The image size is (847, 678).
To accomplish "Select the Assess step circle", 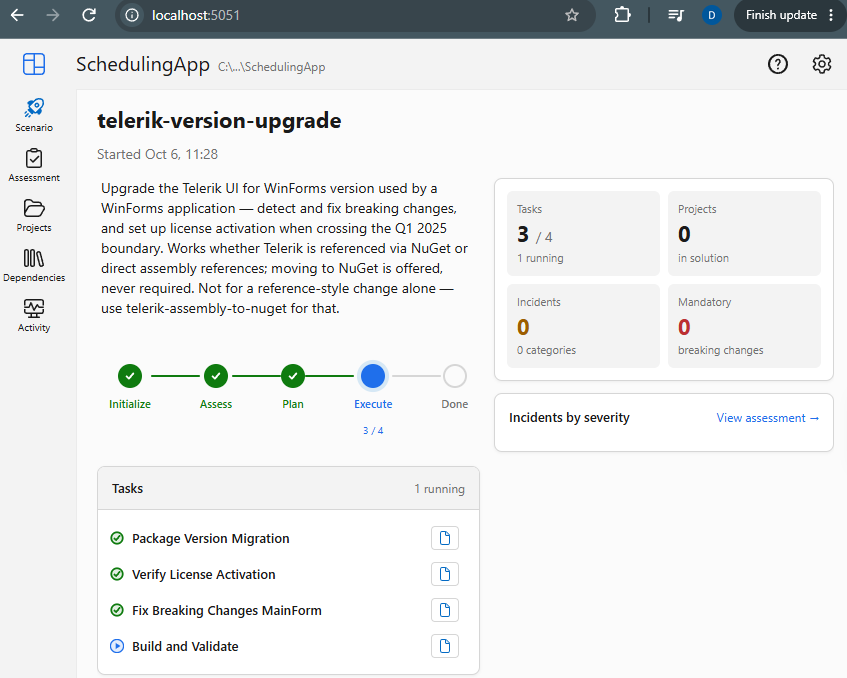I will (x=216, y=376).
